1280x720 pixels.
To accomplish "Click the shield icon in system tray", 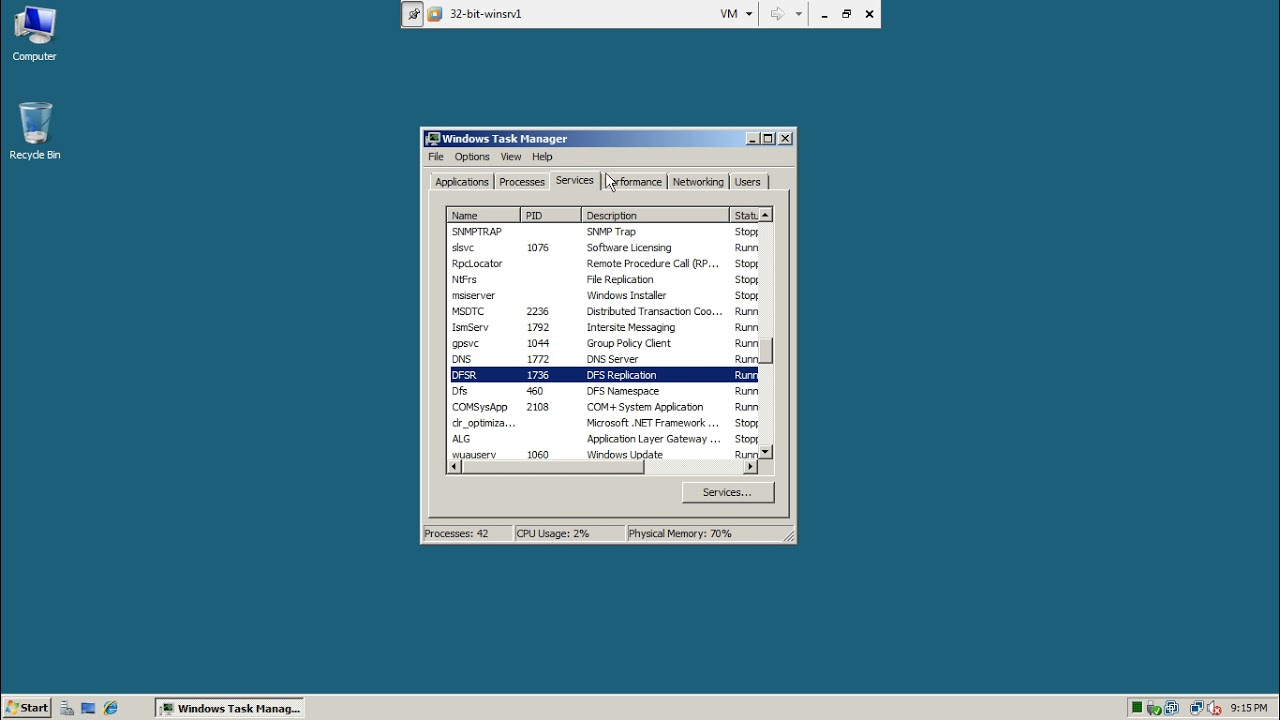I will click(x=1154, y=708).
